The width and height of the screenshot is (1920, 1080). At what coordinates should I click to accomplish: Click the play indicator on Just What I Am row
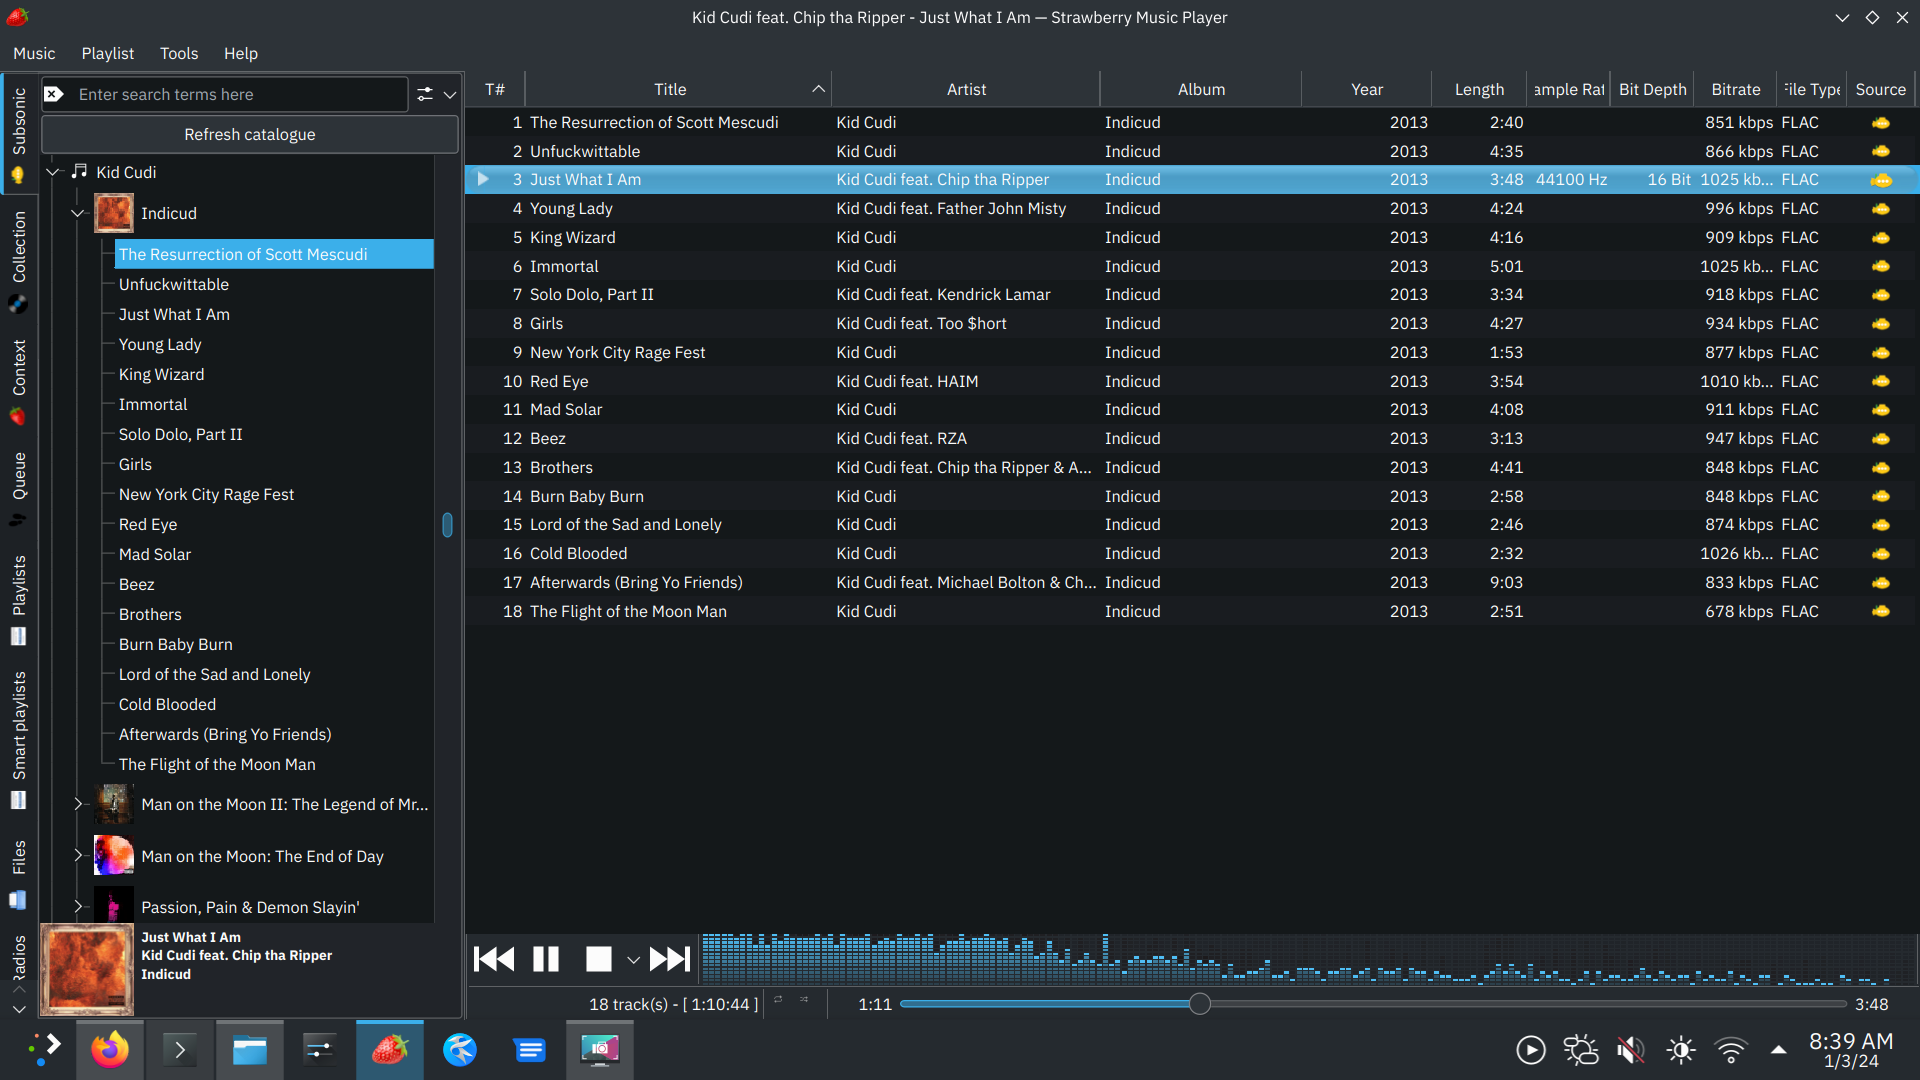[x=483, y=179]
